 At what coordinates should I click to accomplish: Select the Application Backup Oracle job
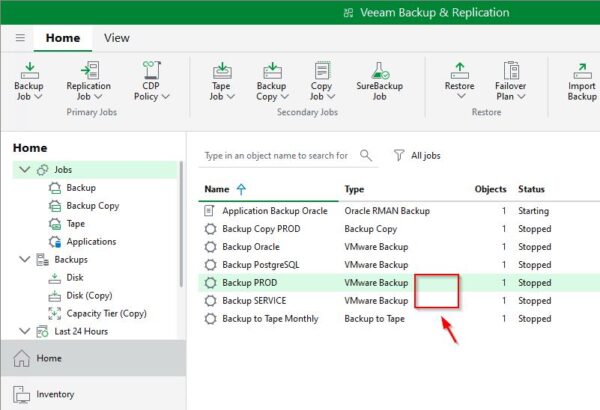[399, 211]
